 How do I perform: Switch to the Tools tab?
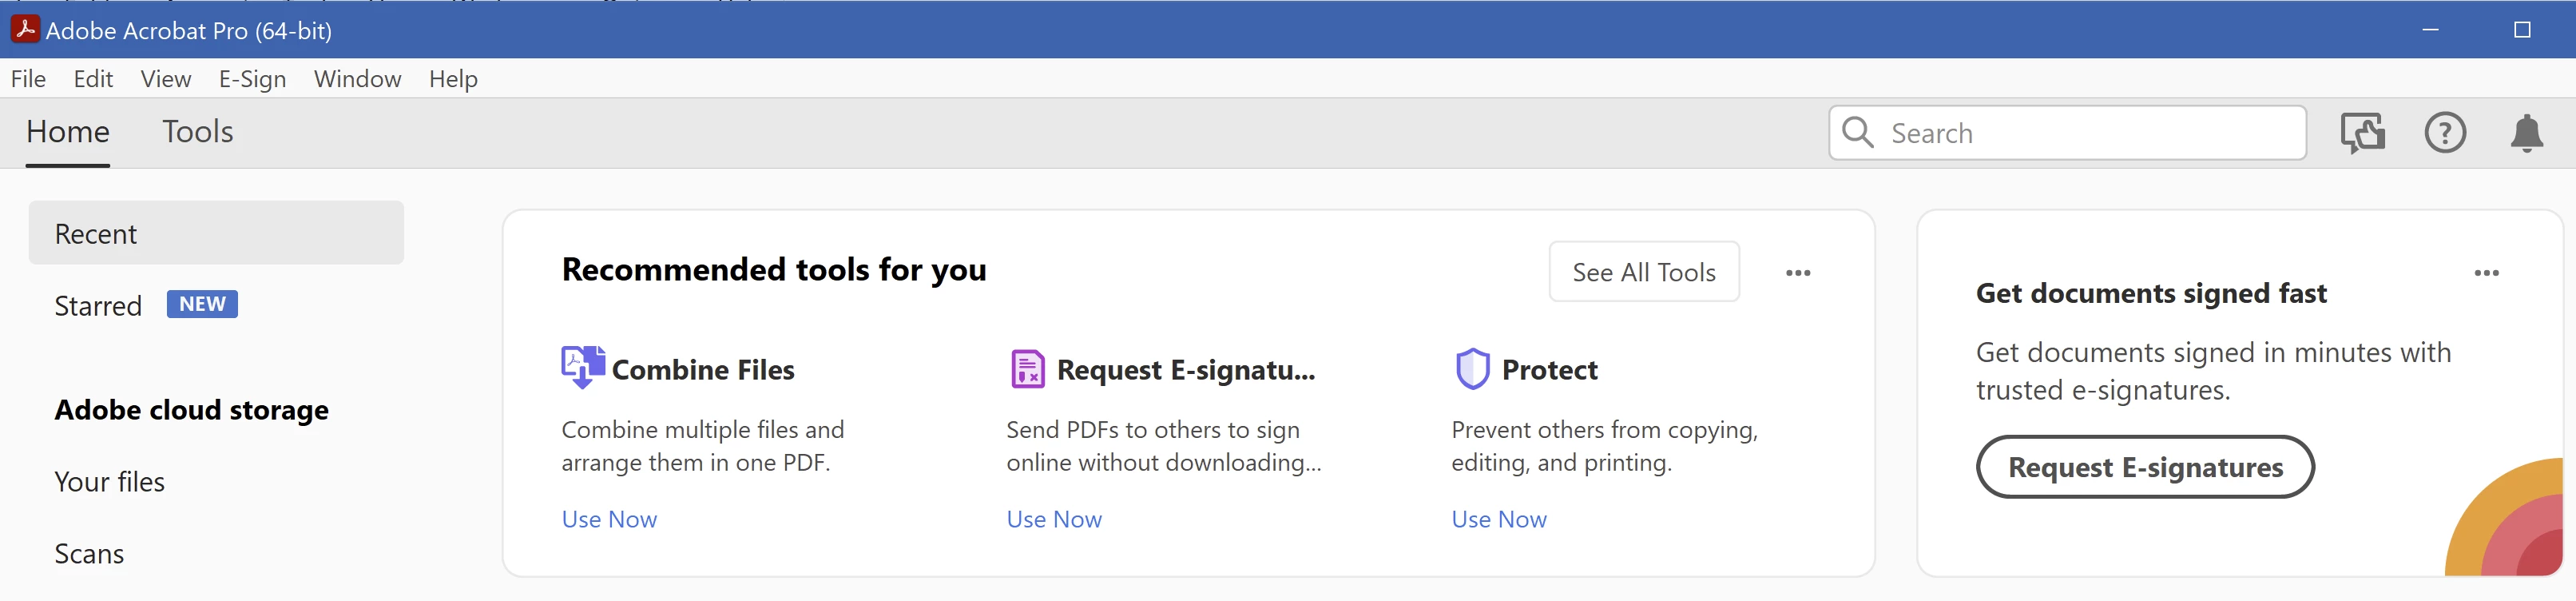tap(198, 132)
